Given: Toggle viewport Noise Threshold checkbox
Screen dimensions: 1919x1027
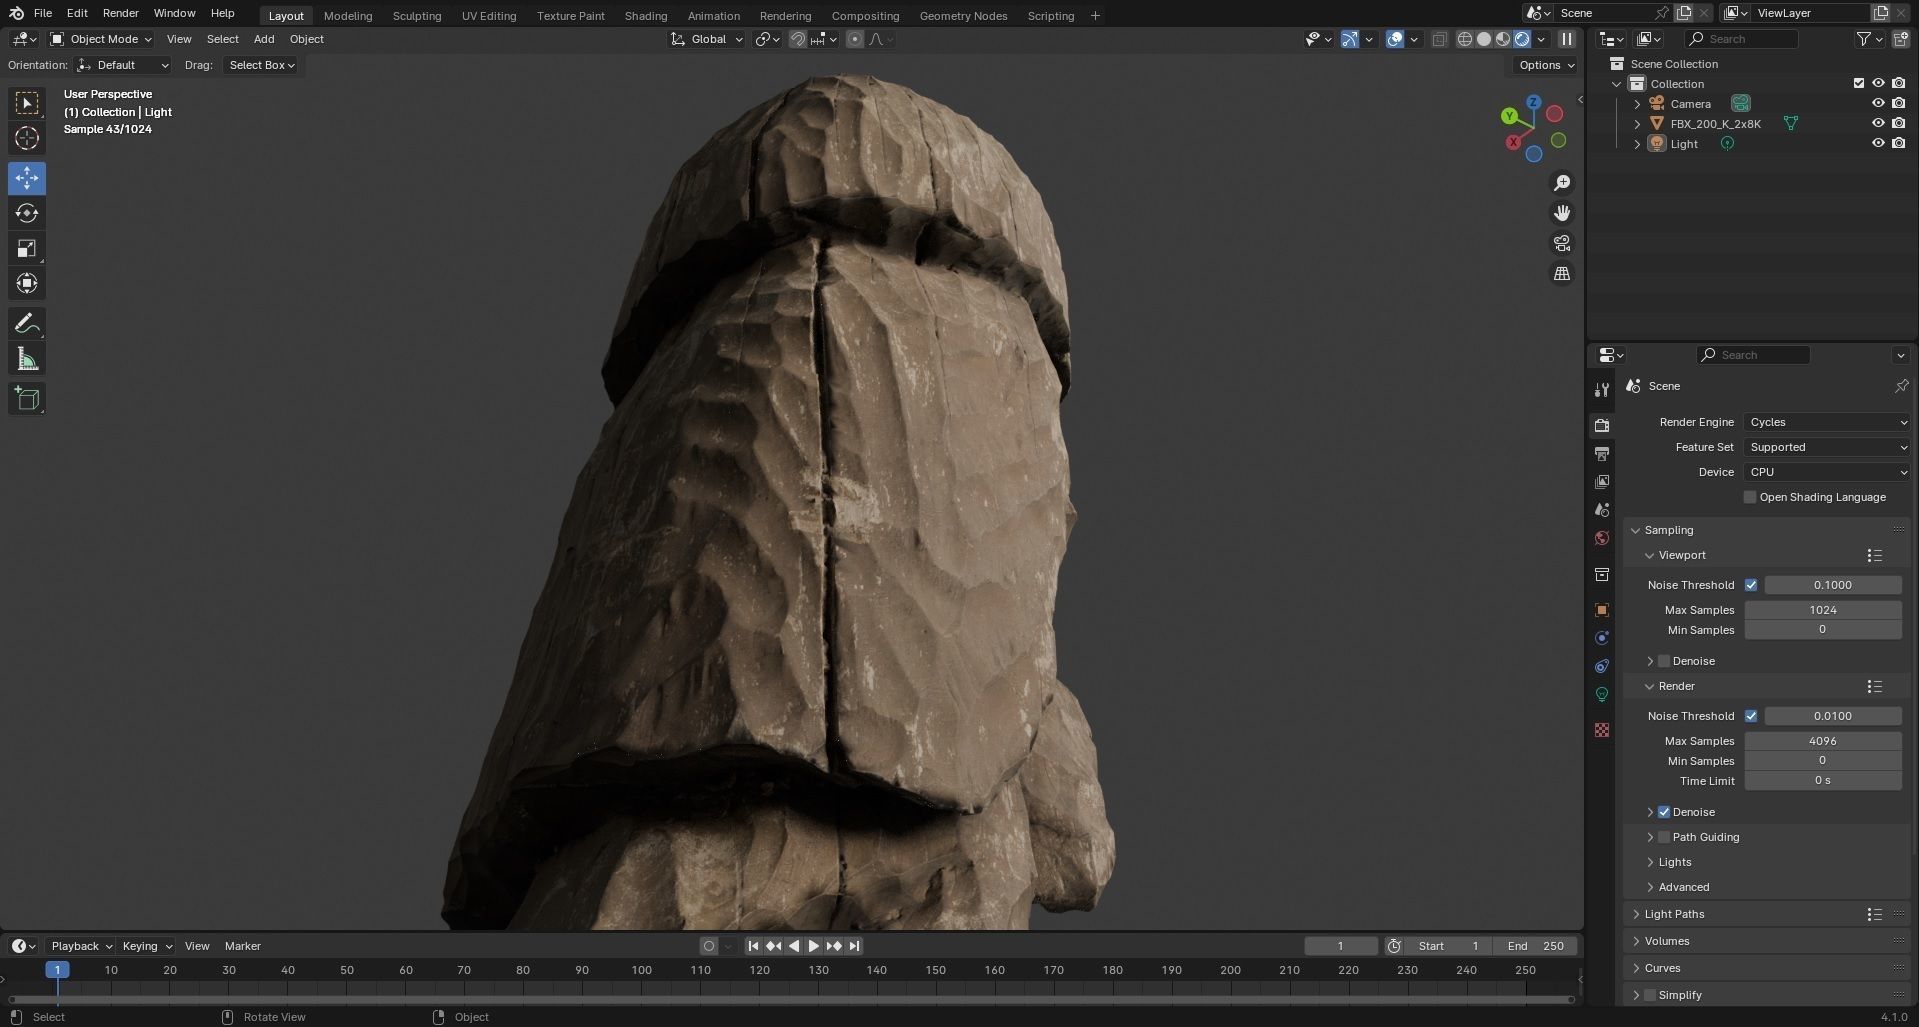Looking at the screenshot, I should [x=1751, y=585].
